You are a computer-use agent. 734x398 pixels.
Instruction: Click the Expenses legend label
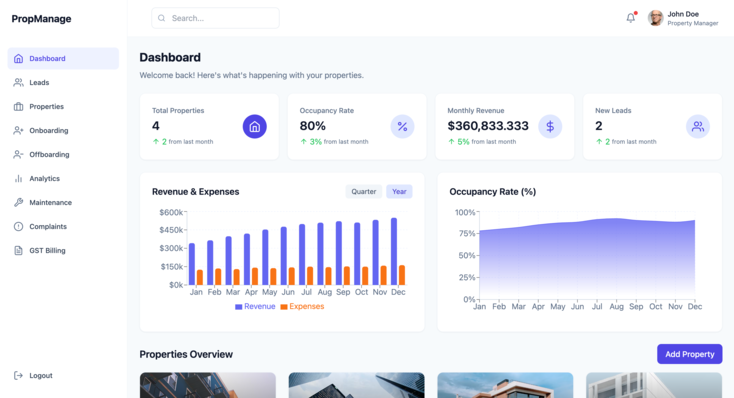pos(307,306)
